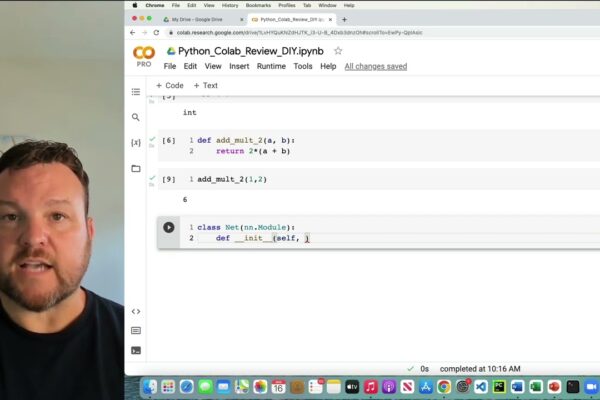Click the 'int' output text
Screen dimensions: 600x400
click(x=190, y=113)
